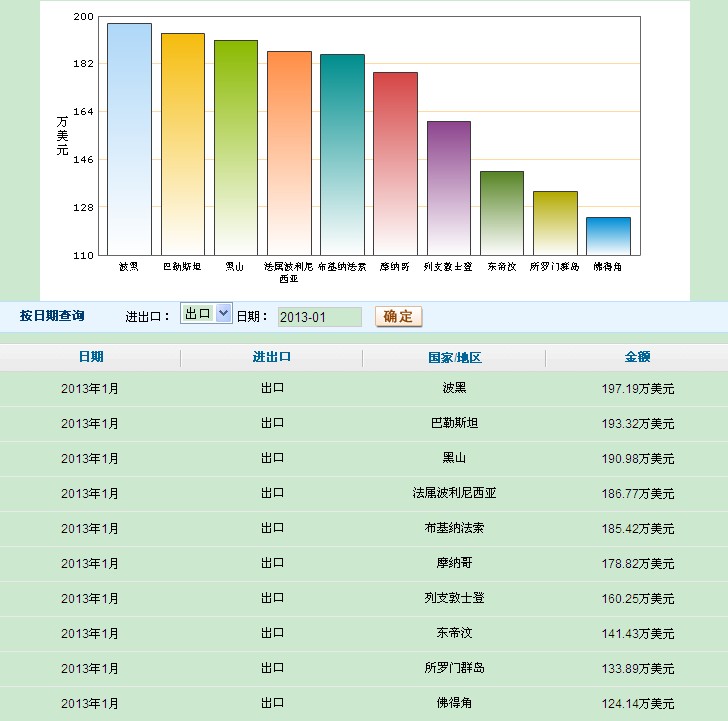Viewport: 728px width, 721px height.
Task: Click the small blue 佛得角 chart bar
Action: coord(608,236)
